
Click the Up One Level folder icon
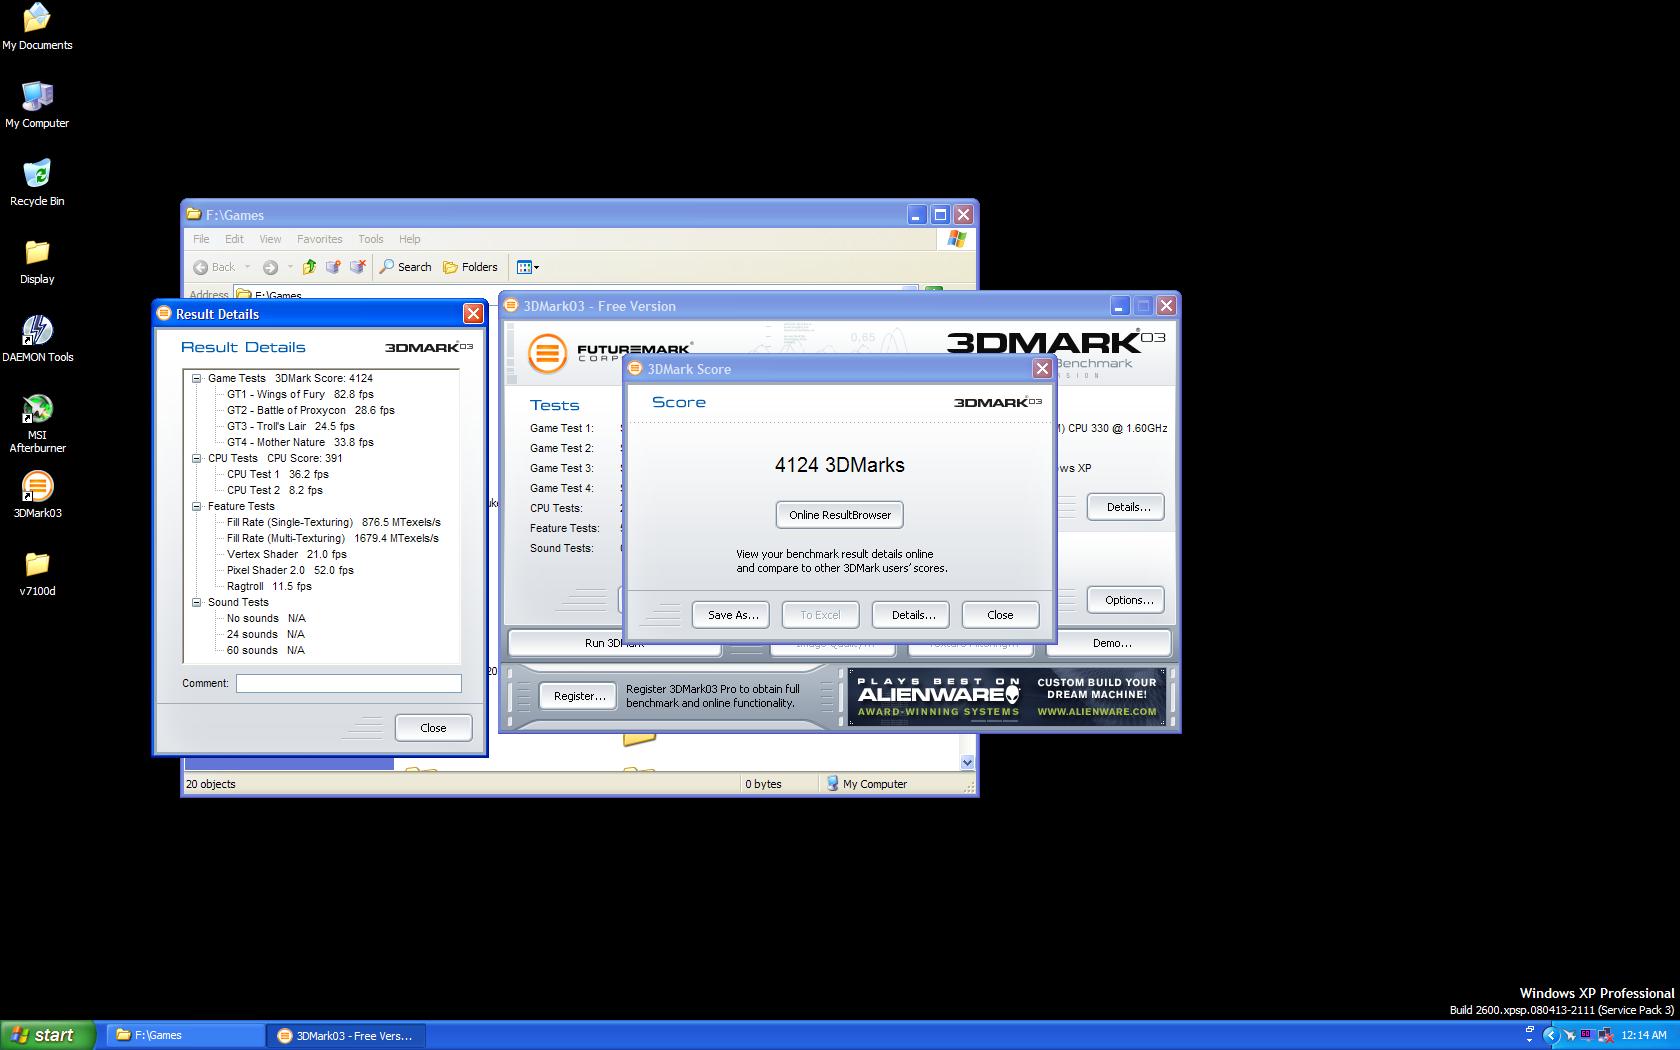coord(308,267)
